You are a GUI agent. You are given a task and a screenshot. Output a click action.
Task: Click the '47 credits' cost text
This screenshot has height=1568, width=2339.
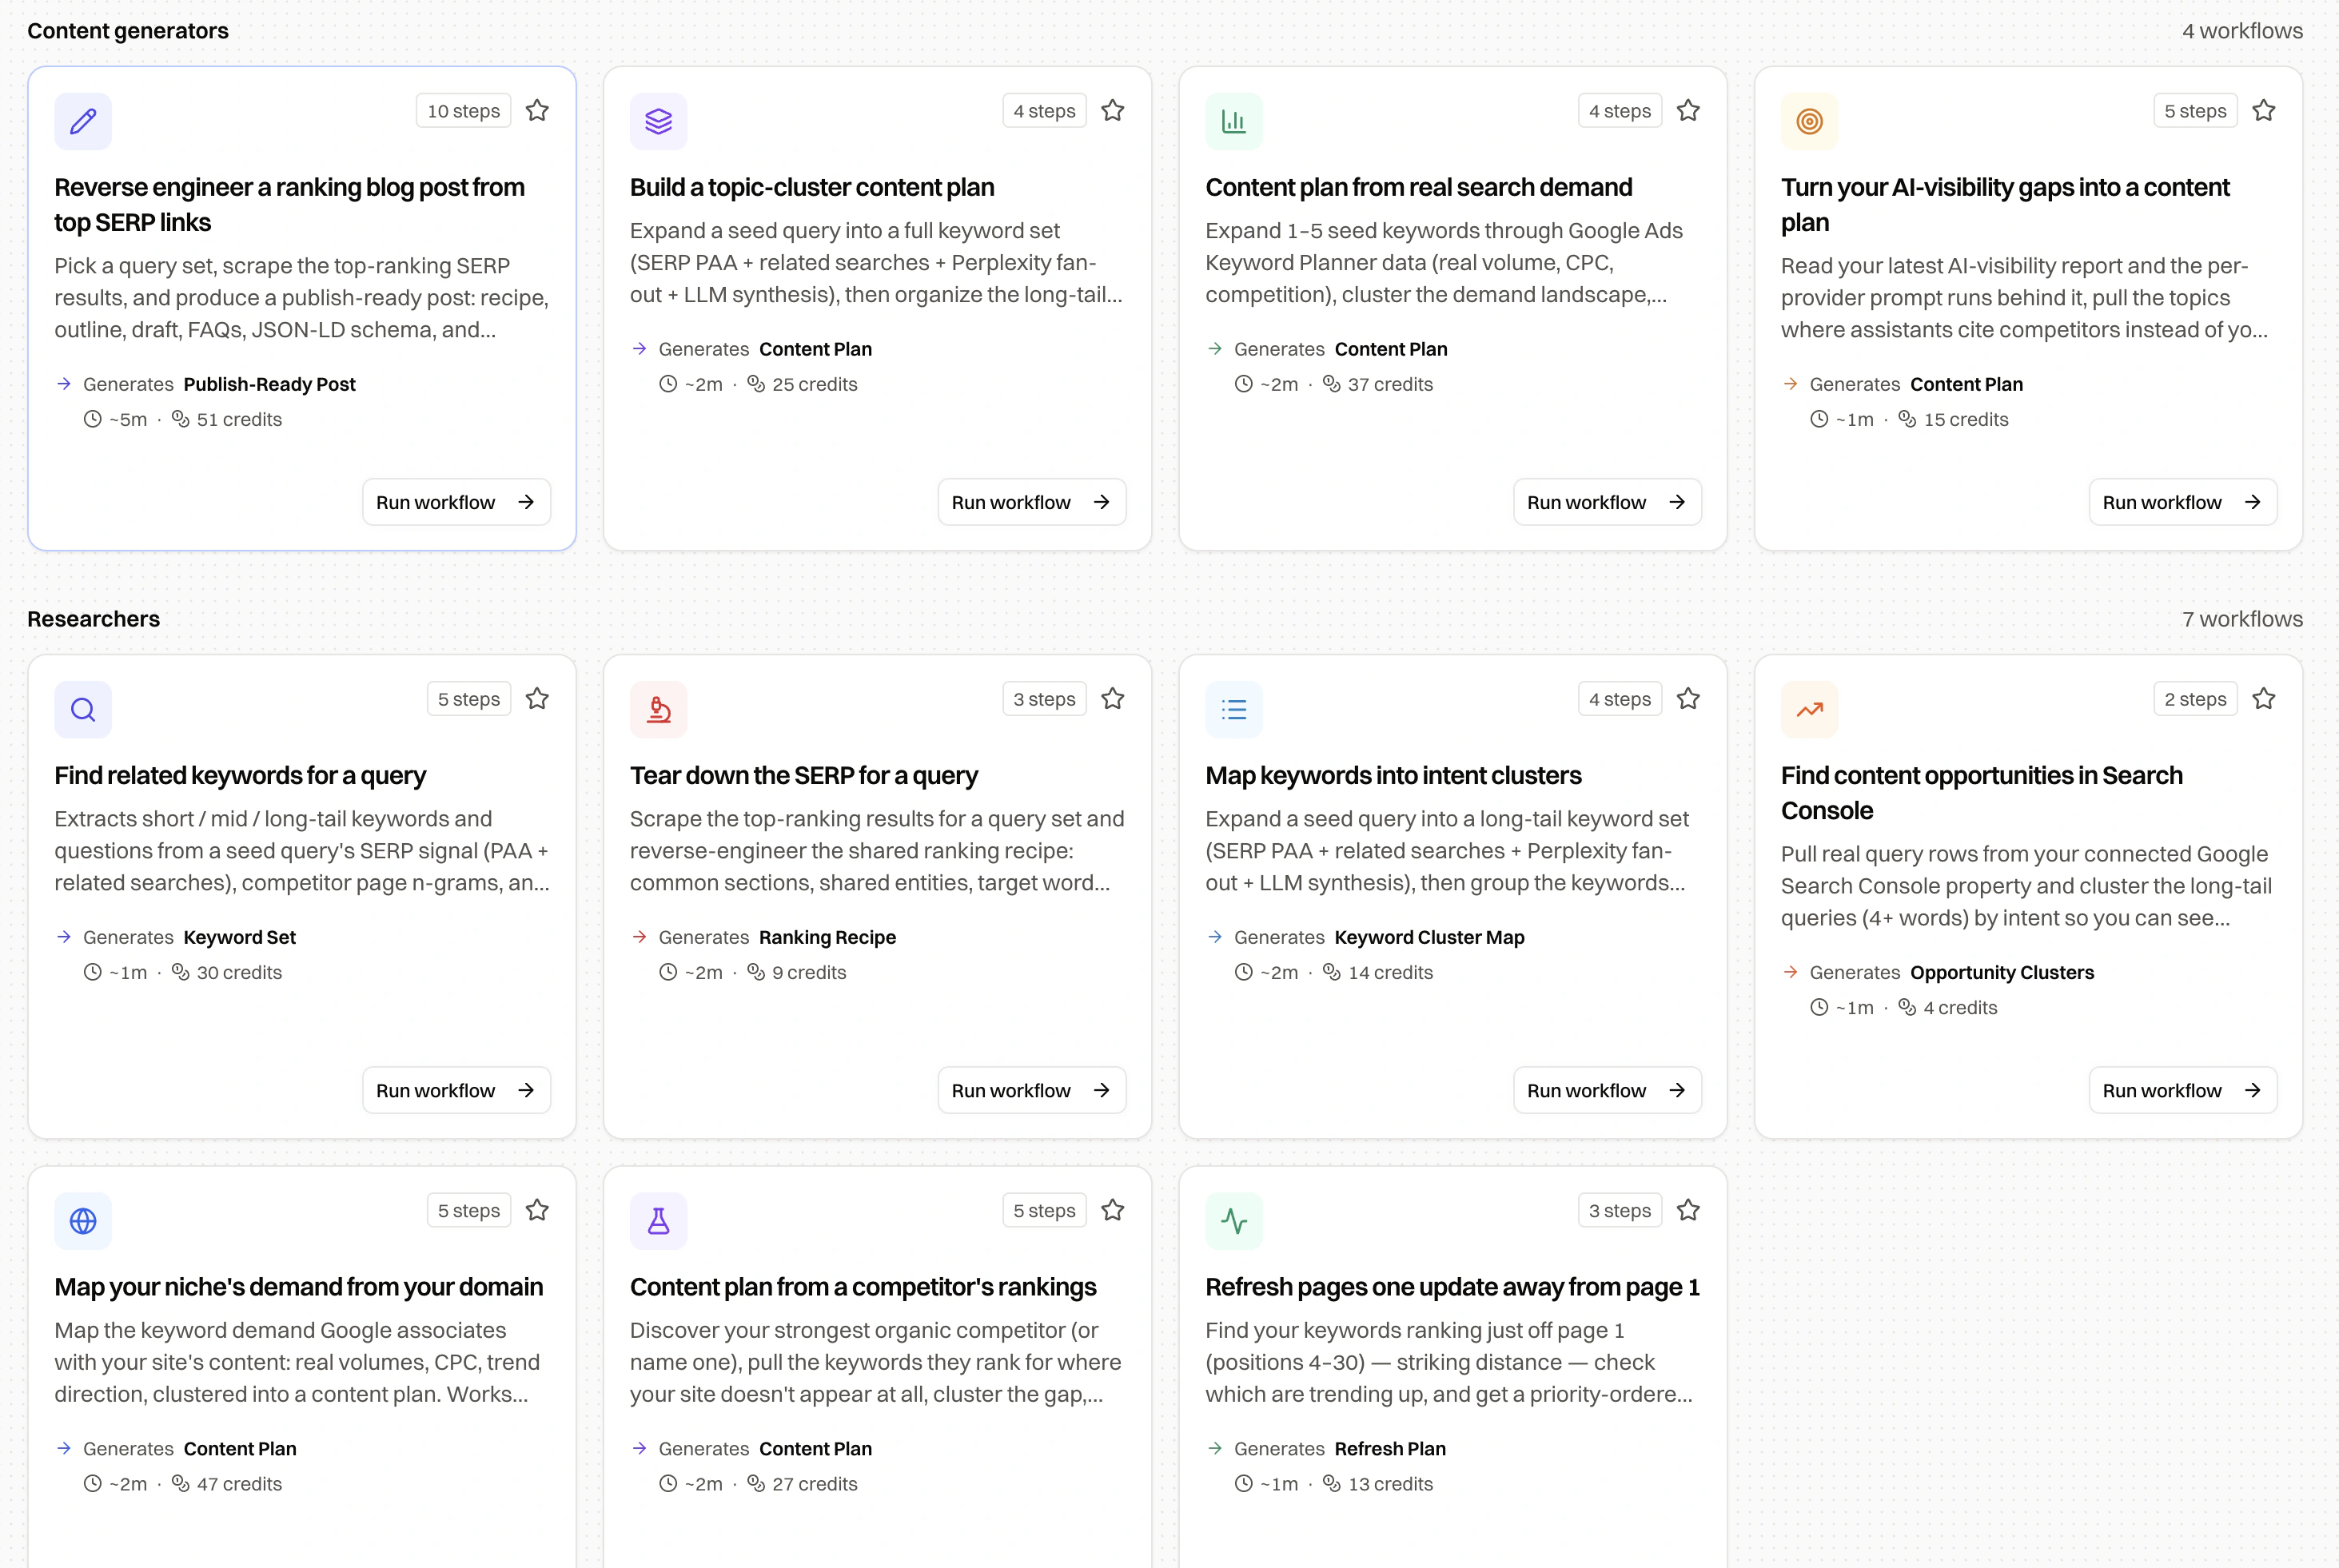pos(239,1484)
